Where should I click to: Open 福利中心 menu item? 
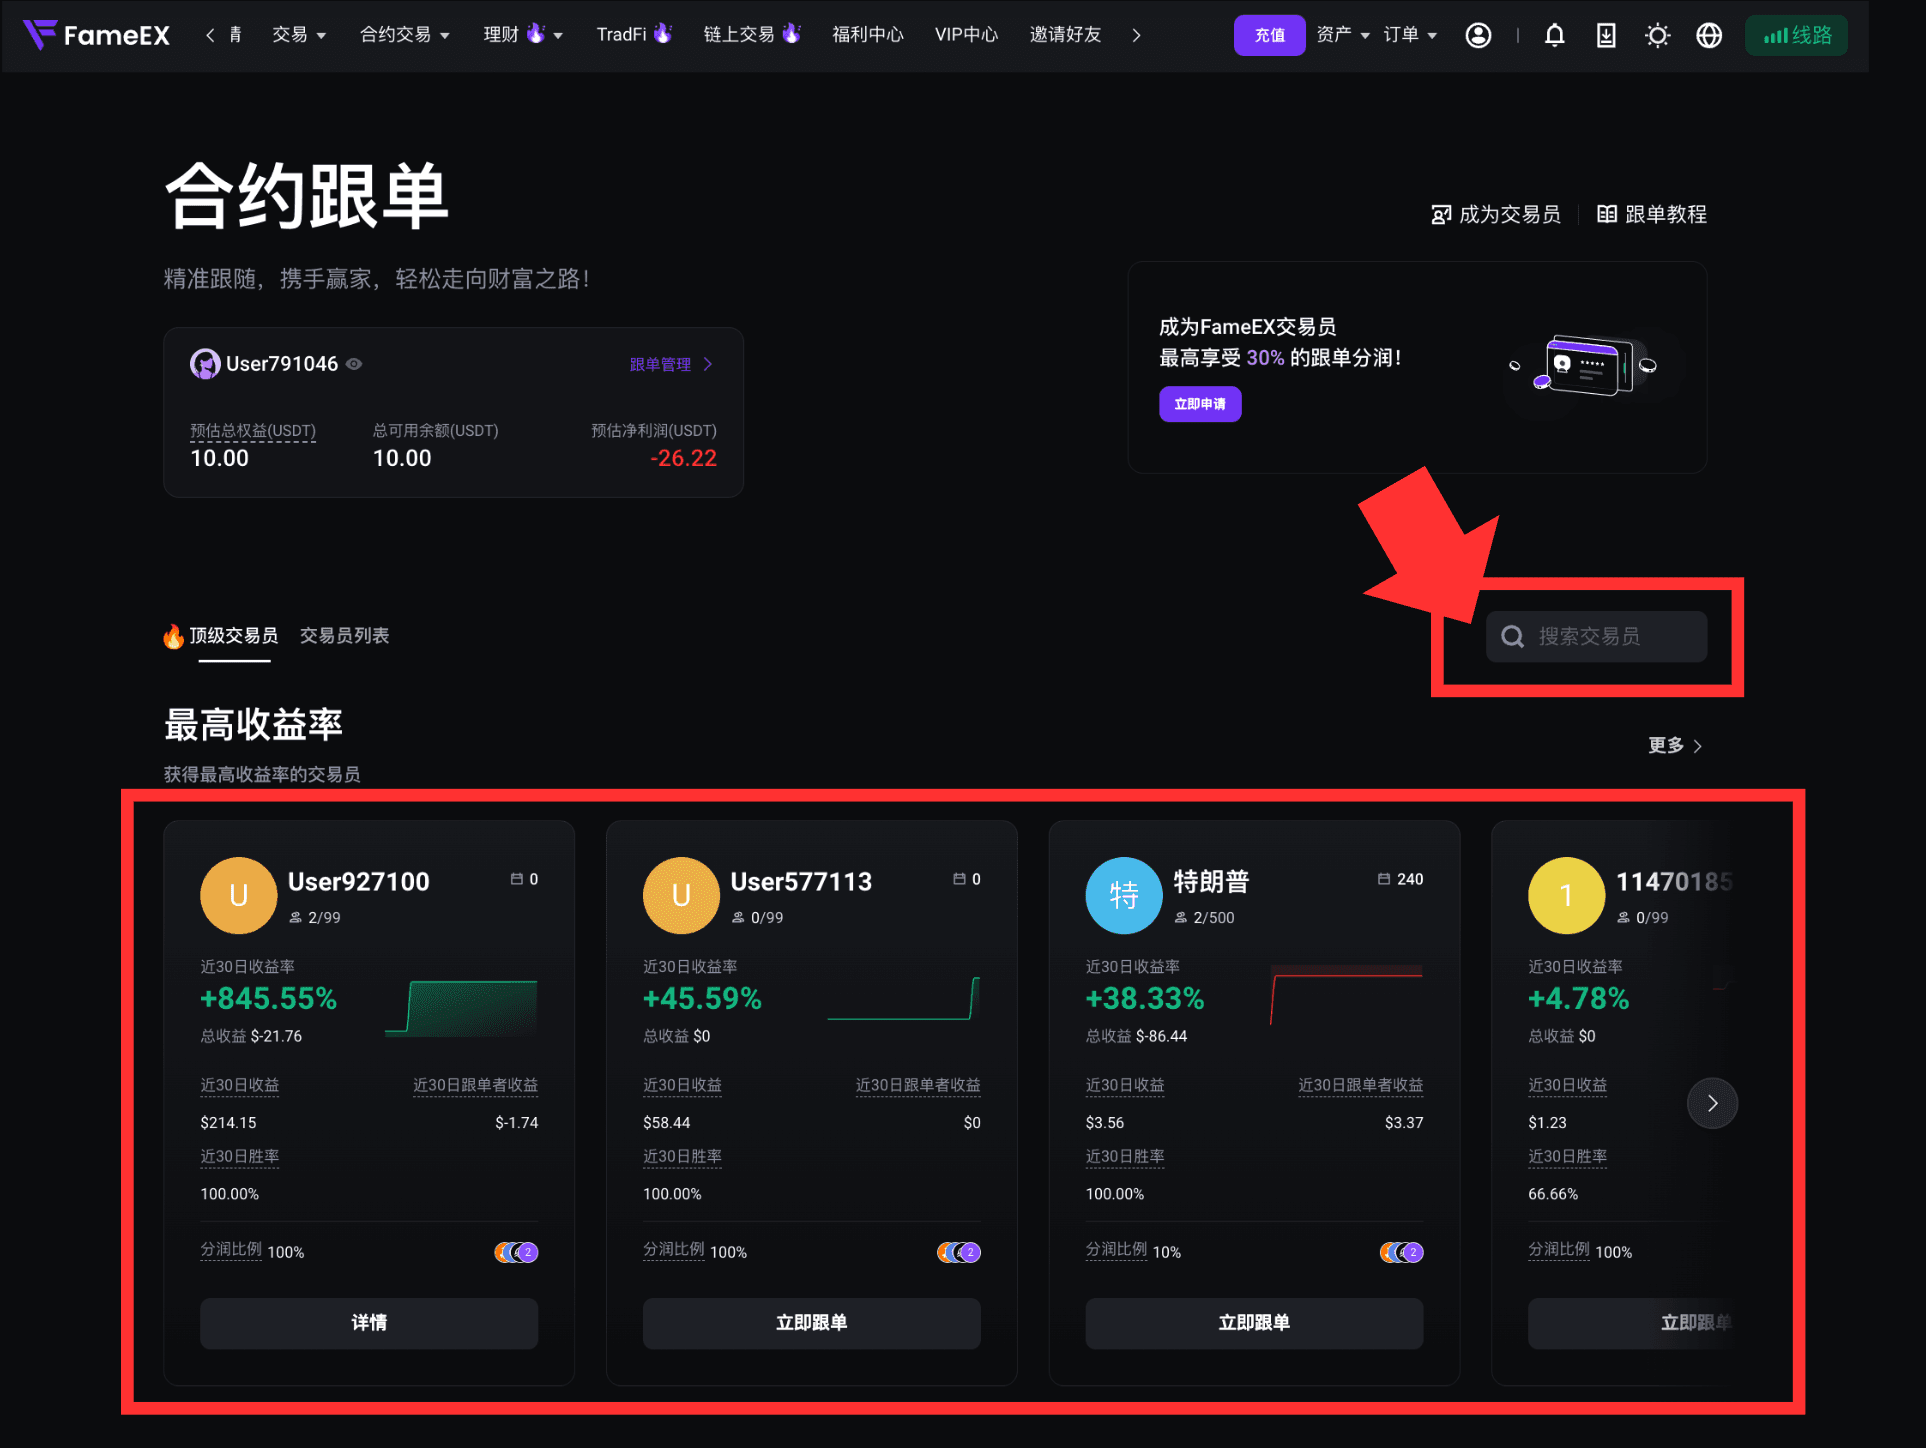867,35
